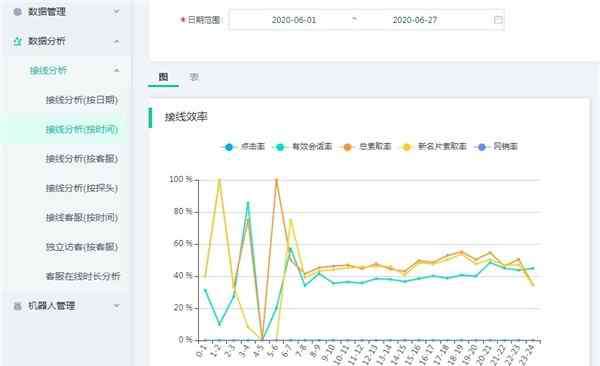The height and width of the screenshot is (366, 600).
Task: Toggle the orange legend series marker
Action: tap(347, 147)
